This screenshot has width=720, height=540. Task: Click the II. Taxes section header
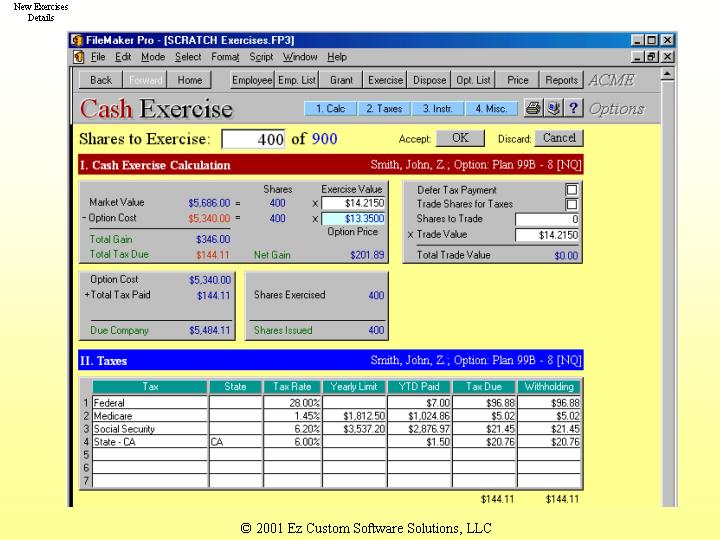331,360
